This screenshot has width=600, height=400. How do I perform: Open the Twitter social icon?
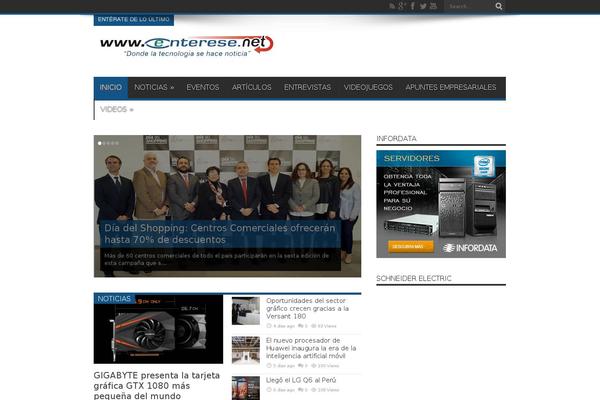423,6
